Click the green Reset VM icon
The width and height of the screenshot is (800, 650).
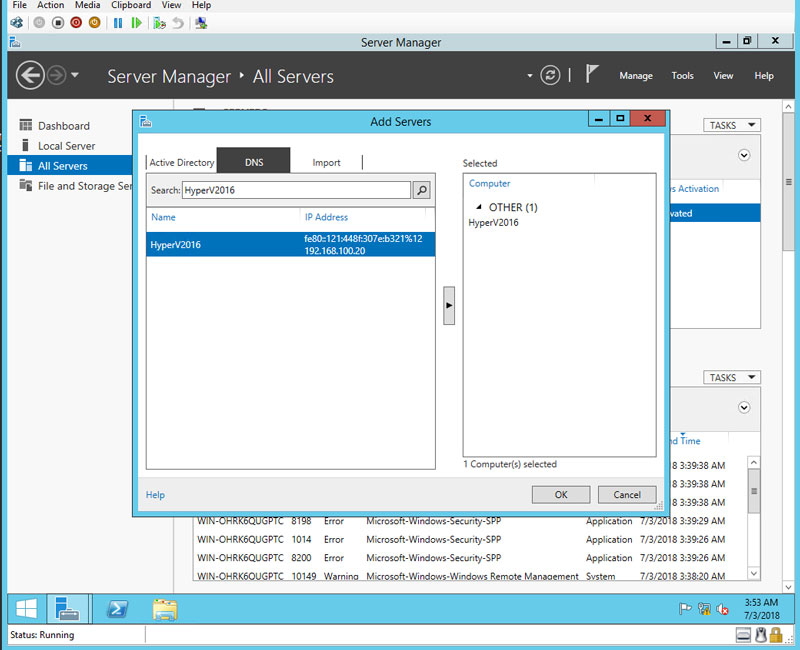(x=136, y=22)
